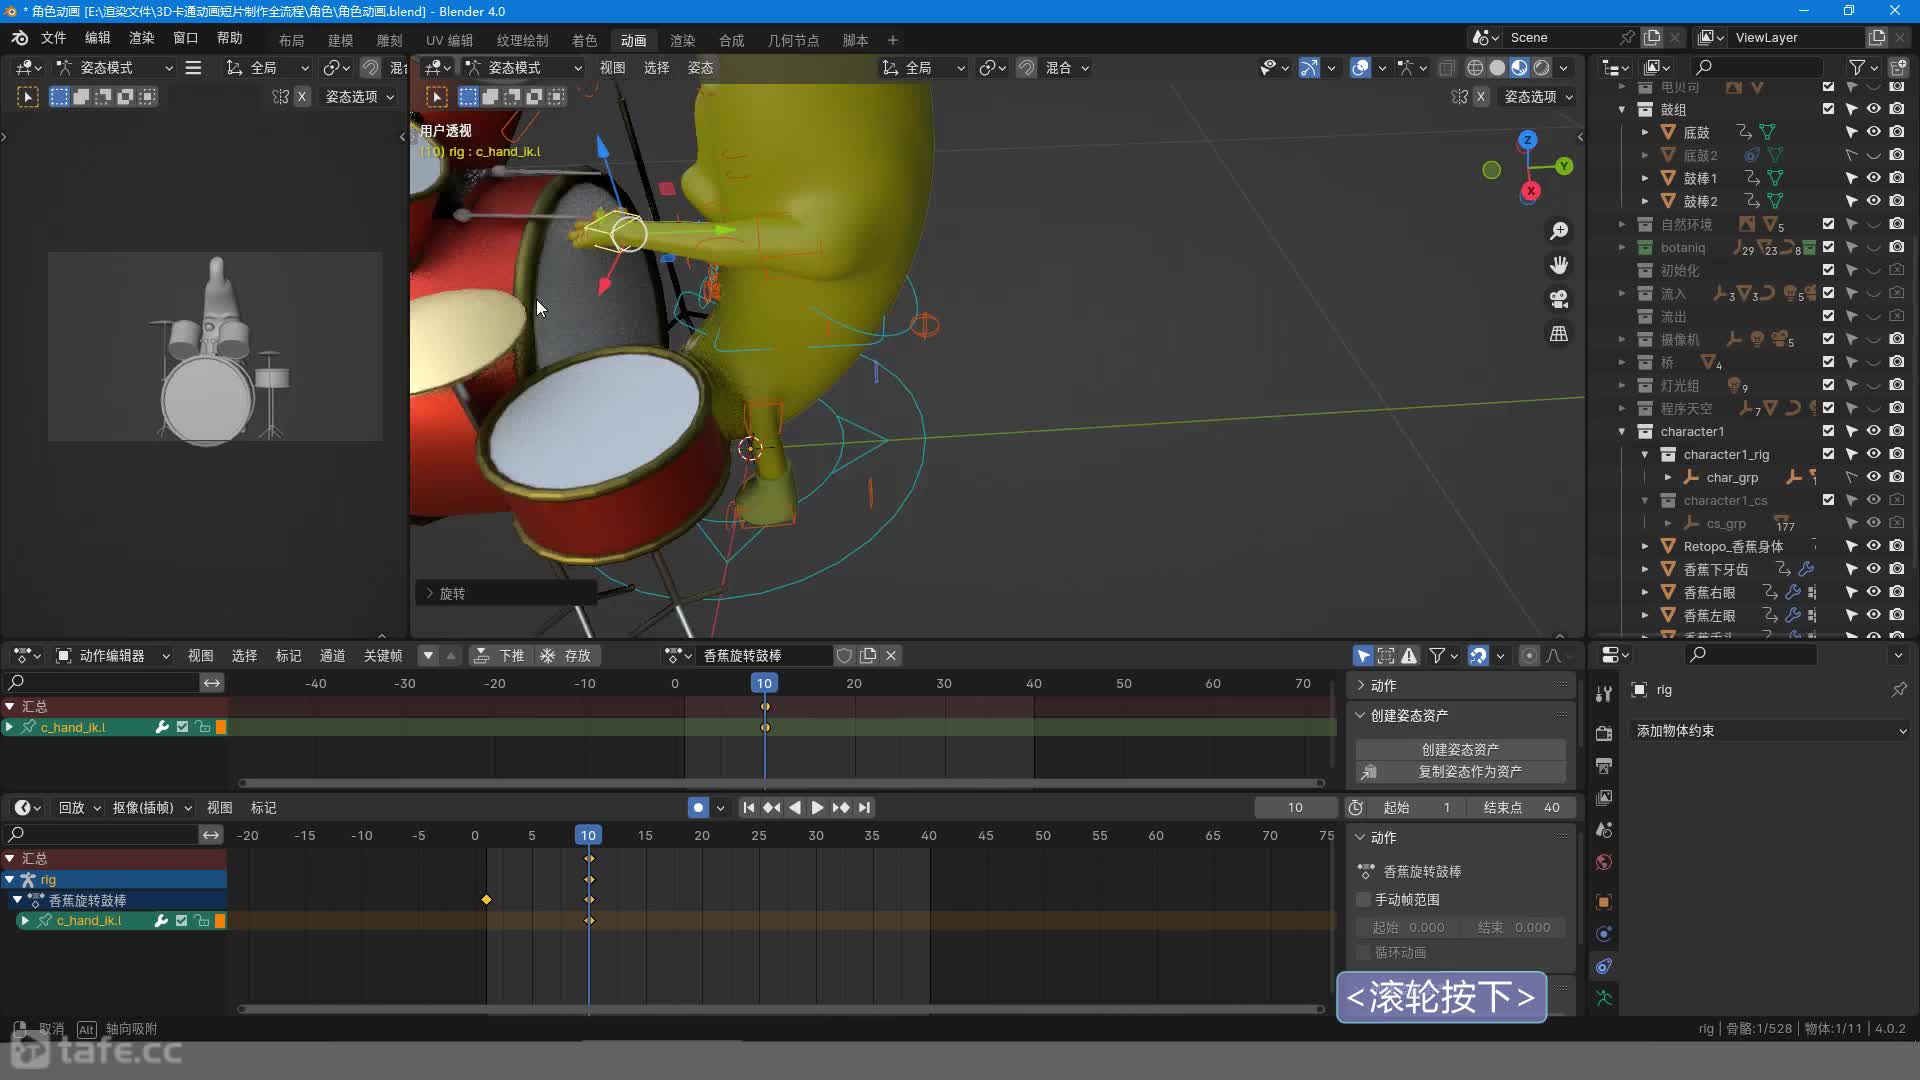
Task: Click the current frame field showing 10
Action: coord(1296,808)
